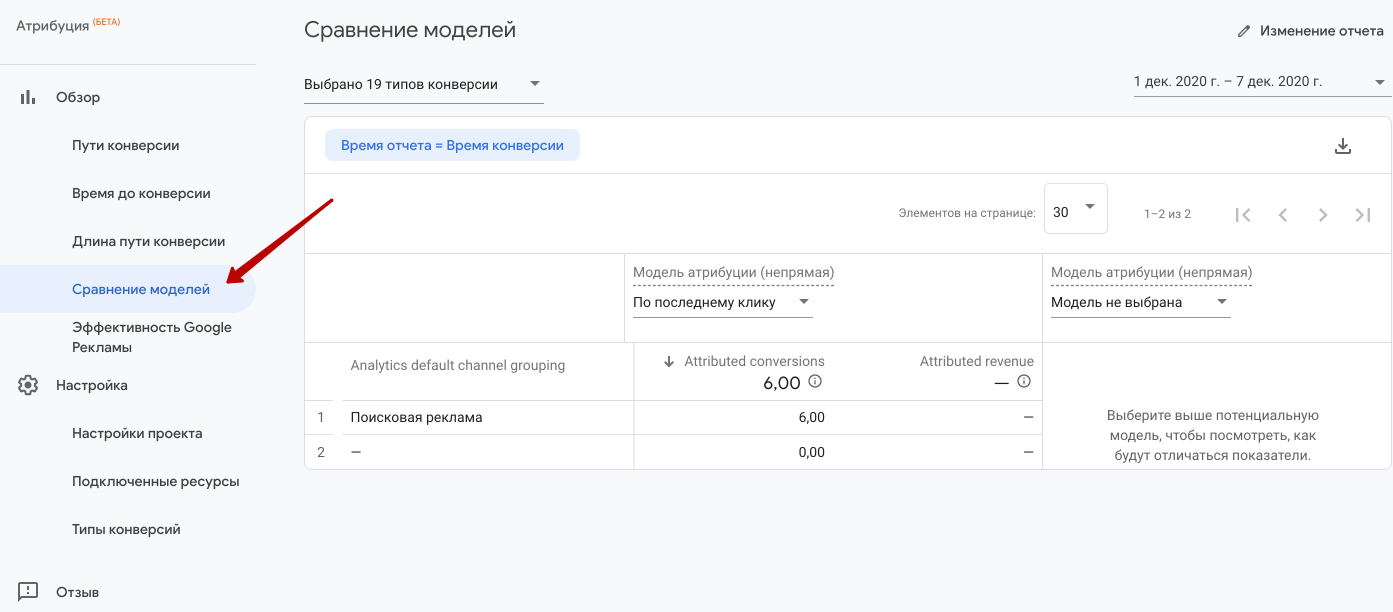Change elements per page from 30
This screenshot has width=1393, height=612.
pyautogui.click(x=1075, y=209)
